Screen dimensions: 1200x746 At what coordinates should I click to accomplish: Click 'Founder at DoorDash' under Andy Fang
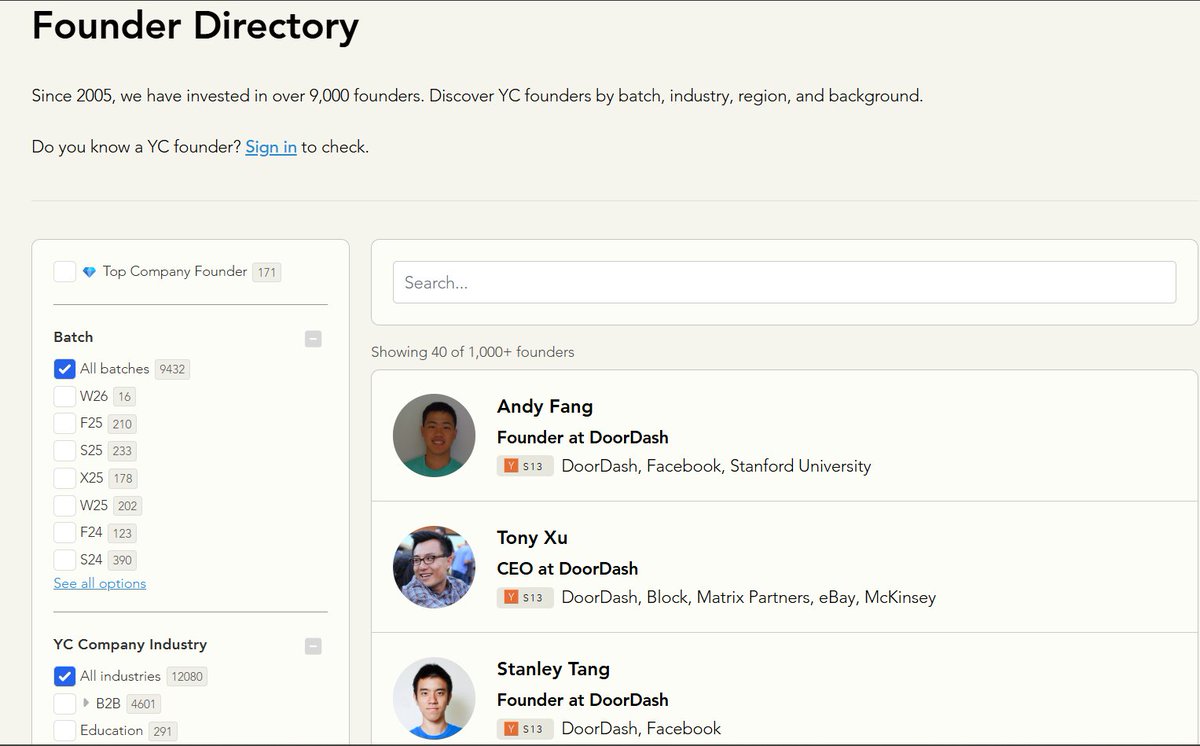coord(583,437)
